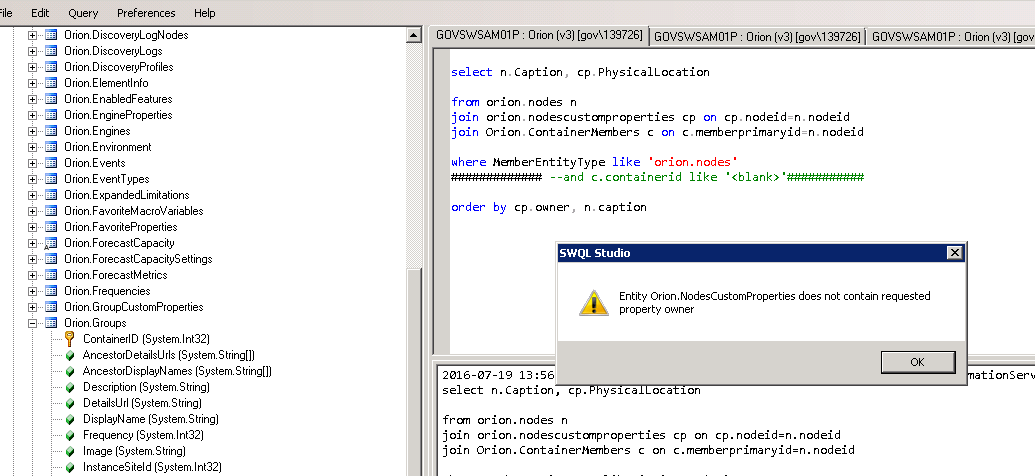1035x476 pixels.
Task: Click the error message text in the dialog
Action: pyautogui.click(x=774, y=302)
